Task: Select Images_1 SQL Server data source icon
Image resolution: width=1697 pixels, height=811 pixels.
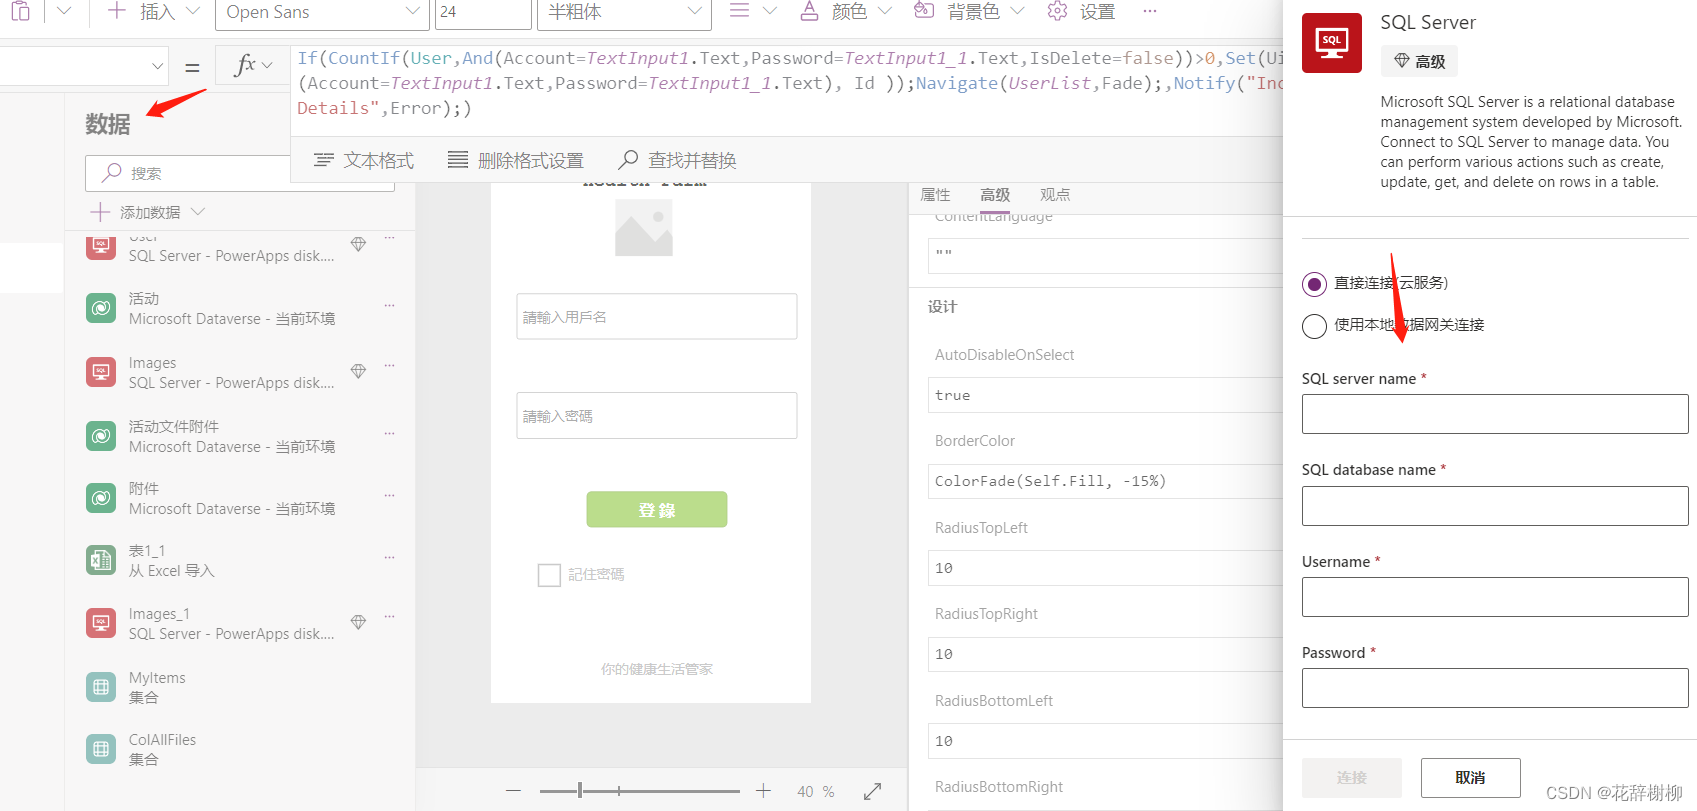Action: pos(101,623)
